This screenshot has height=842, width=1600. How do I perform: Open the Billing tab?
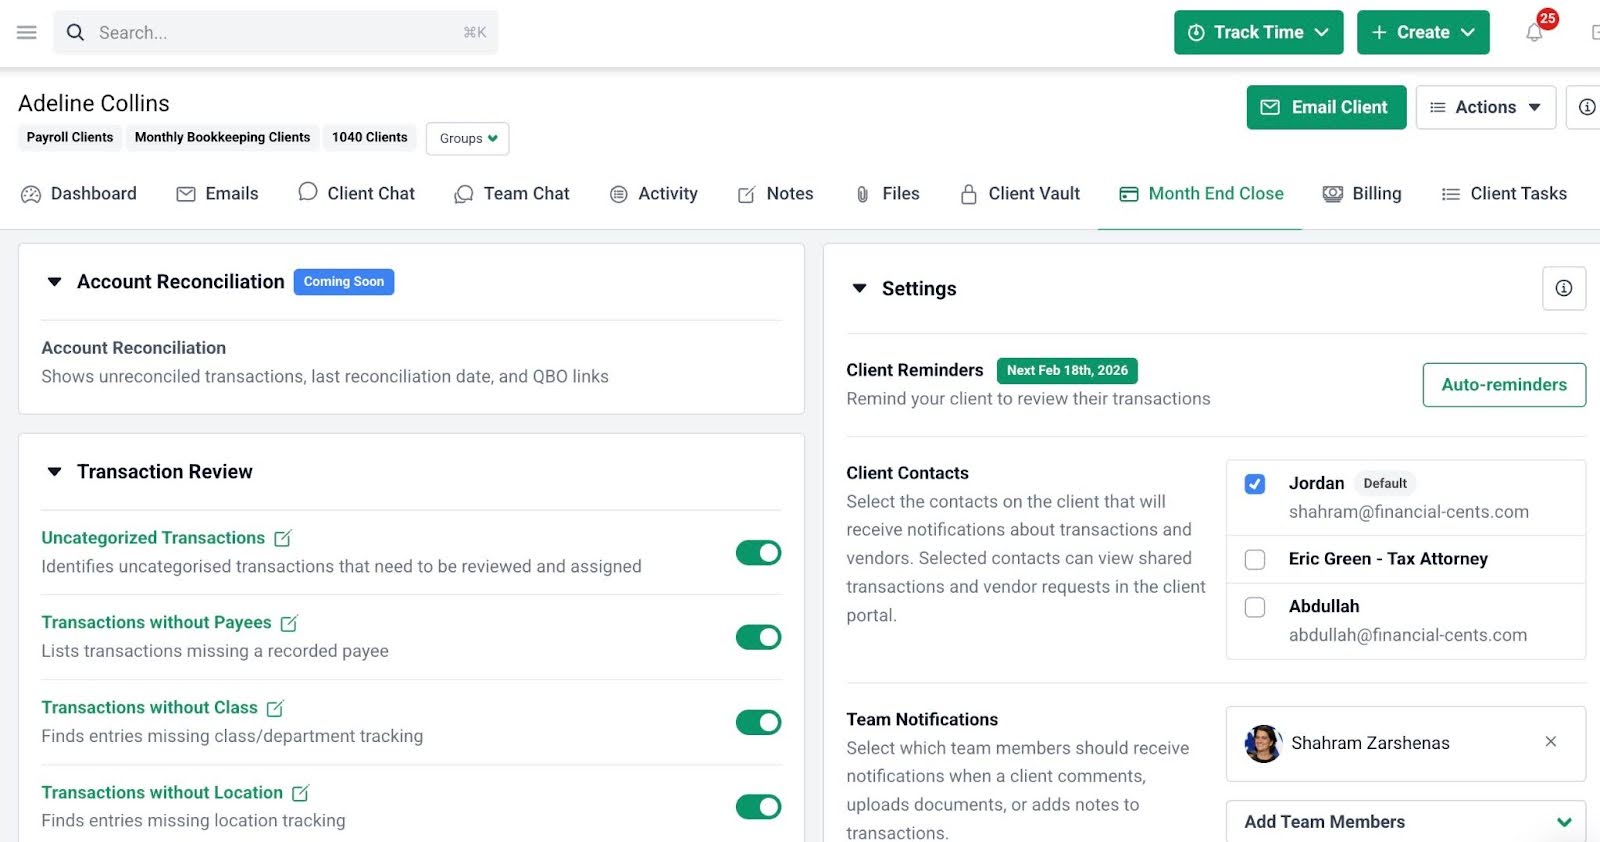click(1362, 194)
